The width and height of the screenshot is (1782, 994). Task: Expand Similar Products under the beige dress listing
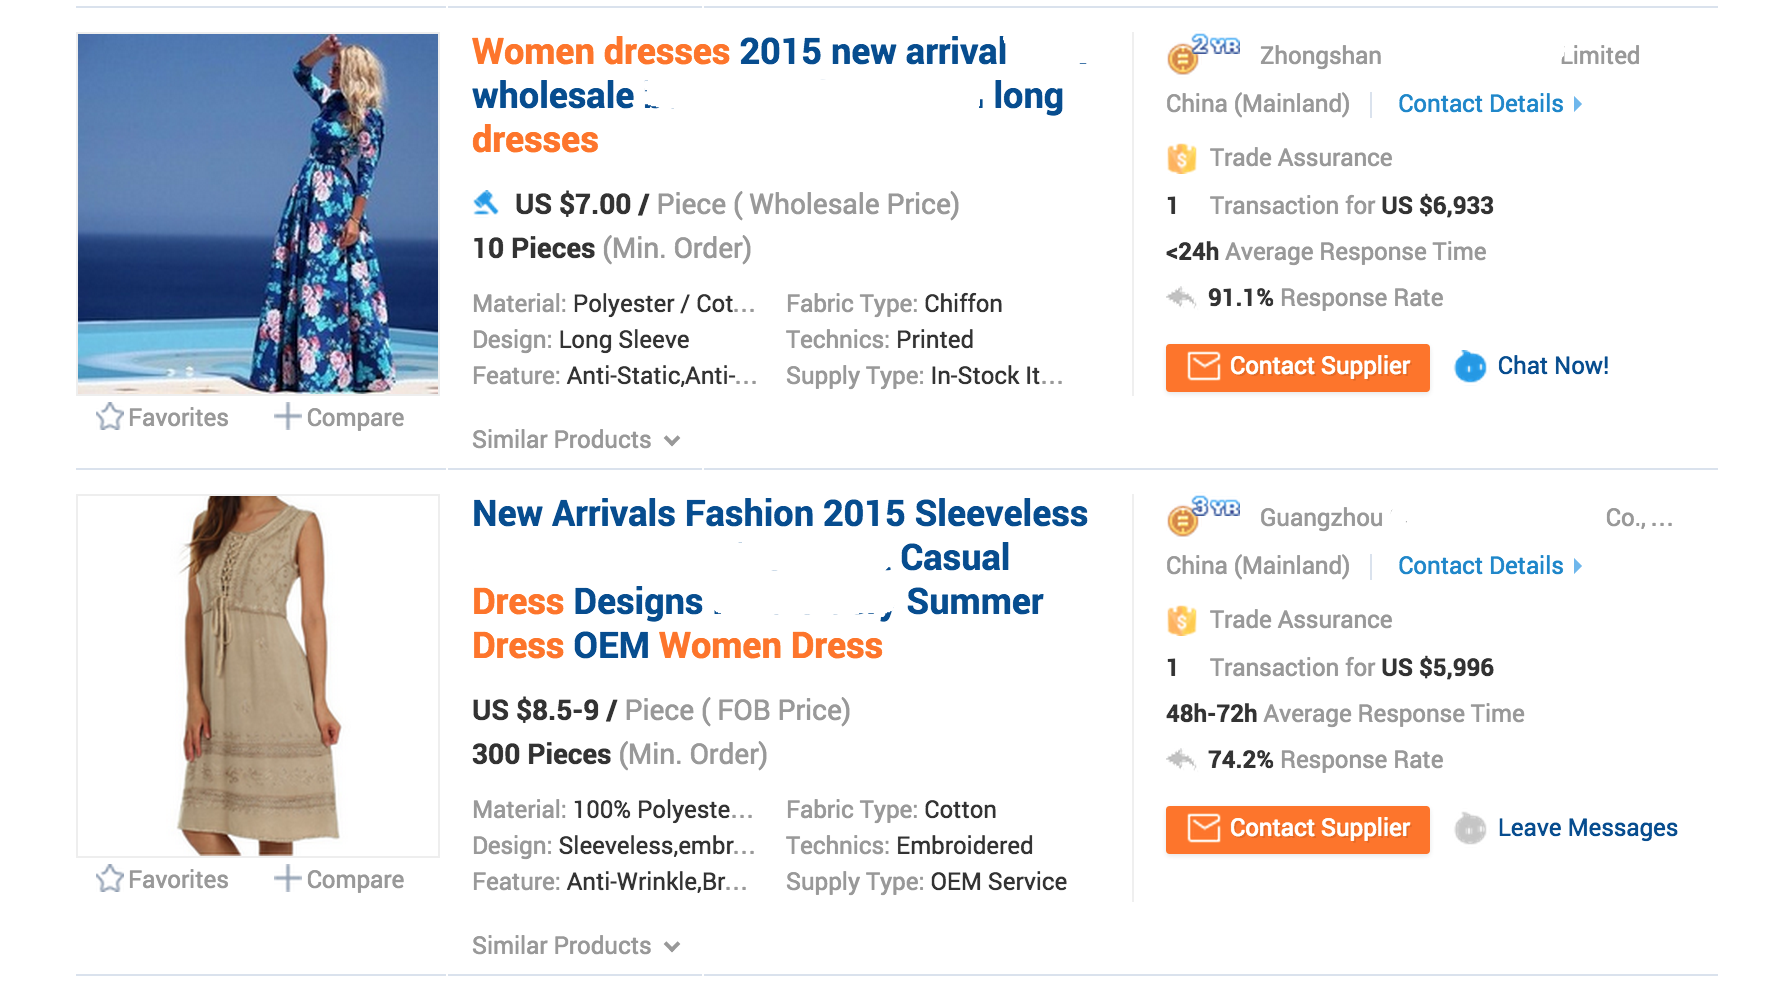point(575,946)
